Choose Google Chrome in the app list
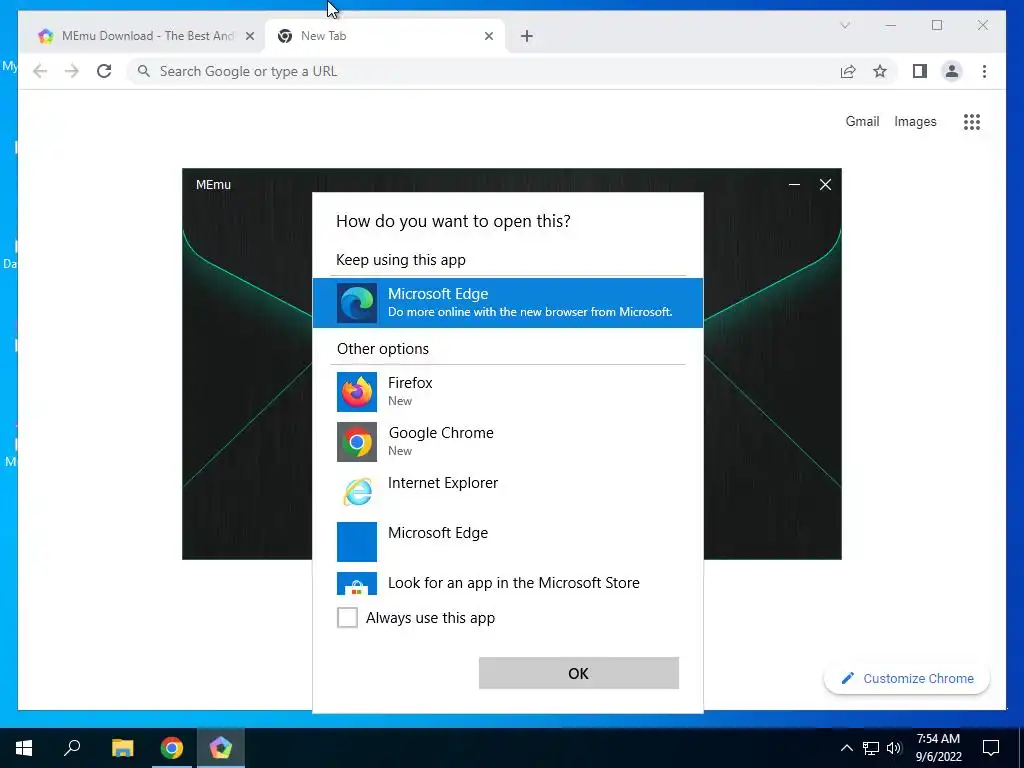 coord(507,441)
